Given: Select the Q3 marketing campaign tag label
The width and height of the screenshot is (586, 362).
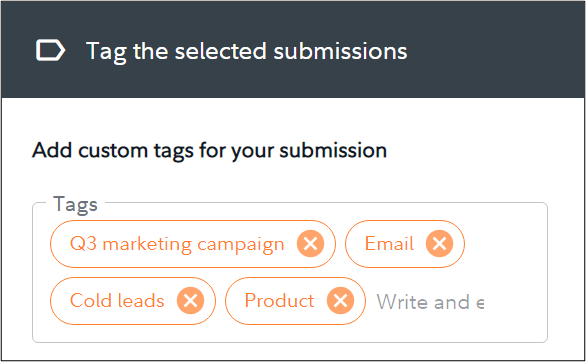Looking at the screenshot, I should coord(177,244).
